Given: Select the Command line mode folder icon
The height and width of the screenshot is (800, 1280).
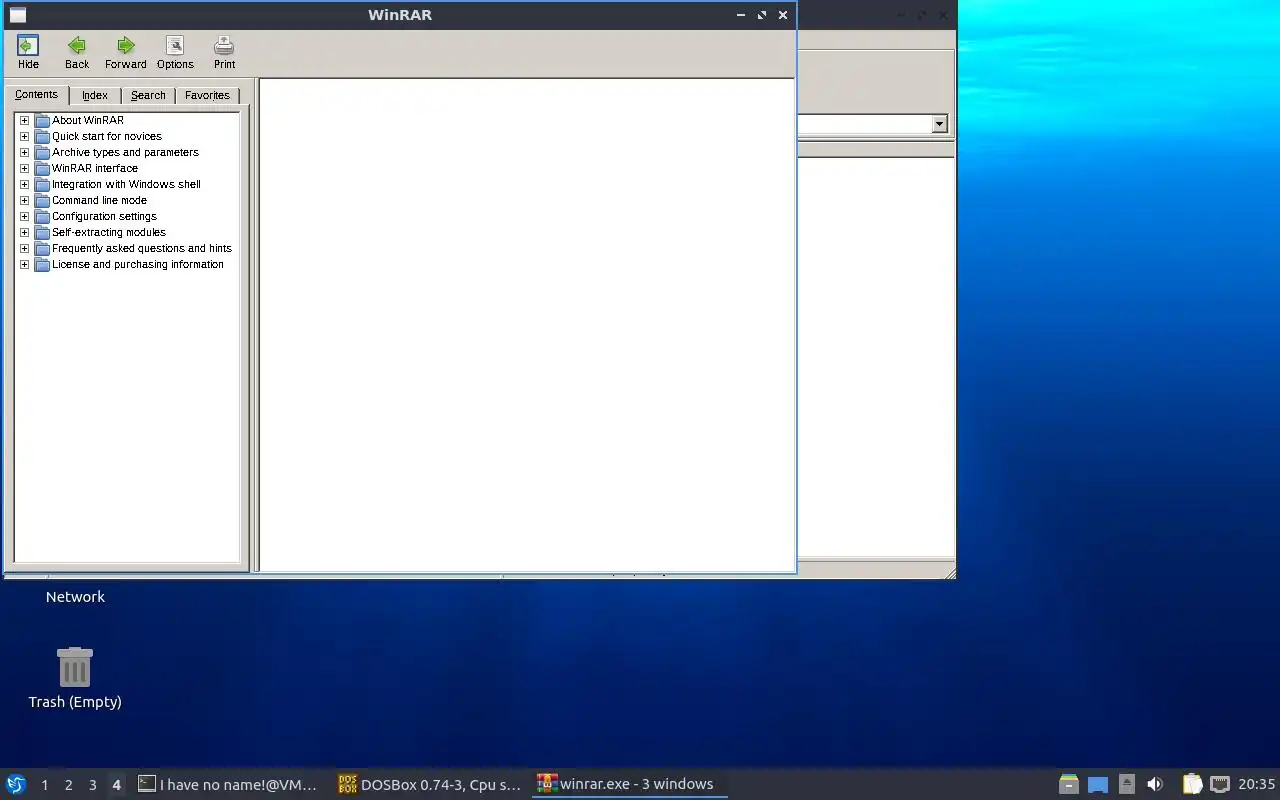Looking at the screenshot, I should click(42, 200).
